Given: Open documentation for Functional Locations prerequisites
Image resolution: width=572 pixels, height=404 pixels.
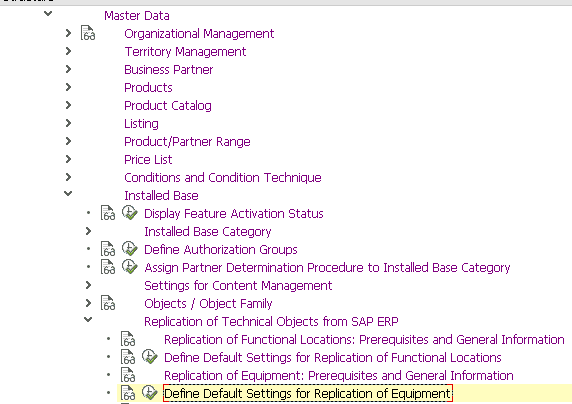Looking at the screenshot, I should click(128, 339).
